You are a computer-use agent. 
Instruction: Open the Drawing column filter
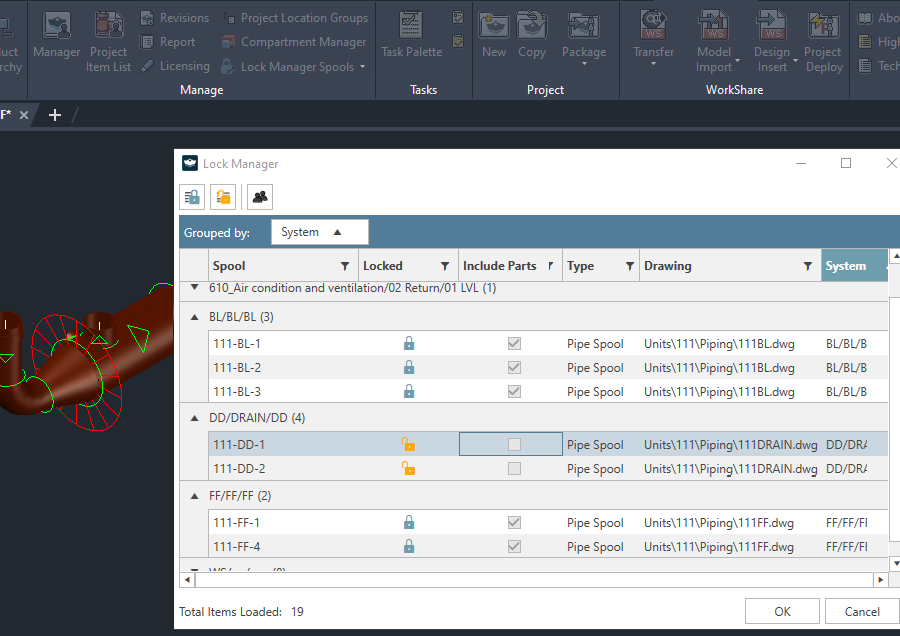tap(808, 266)
